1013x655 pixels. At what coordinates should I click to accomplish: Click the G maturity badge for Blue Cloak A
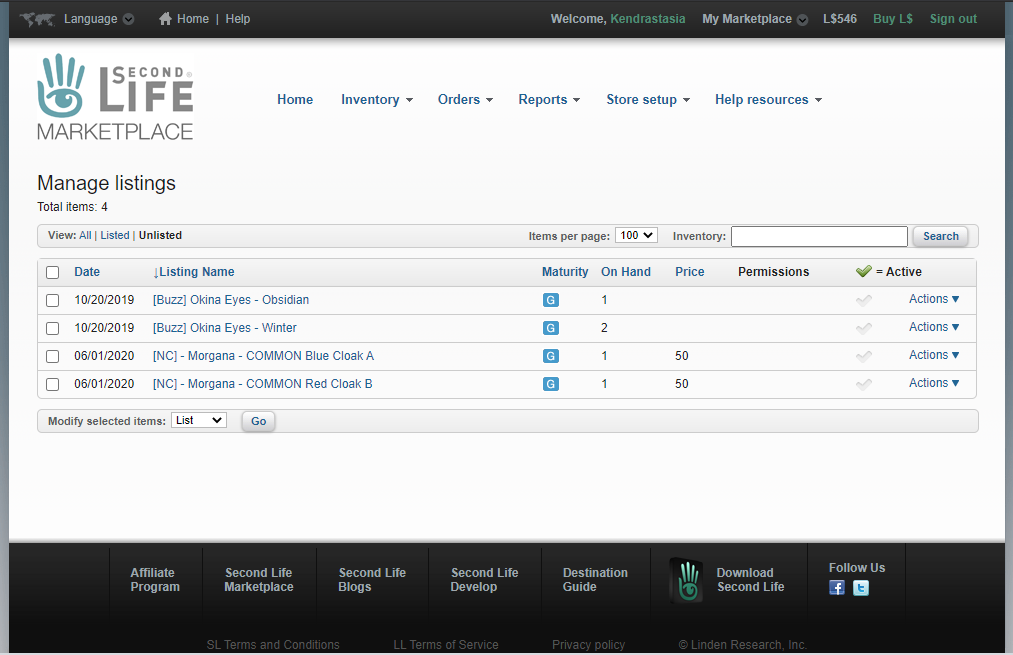click(550, 356)
